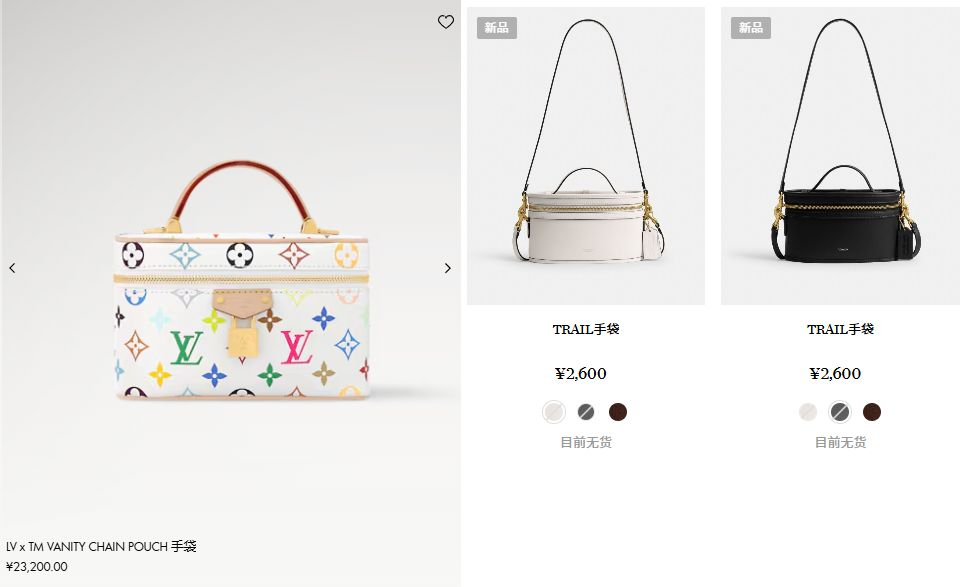Screen dimensions: 967x587
Task: Select the slashed black swatch under the black bag
Action: click(840, 412)
